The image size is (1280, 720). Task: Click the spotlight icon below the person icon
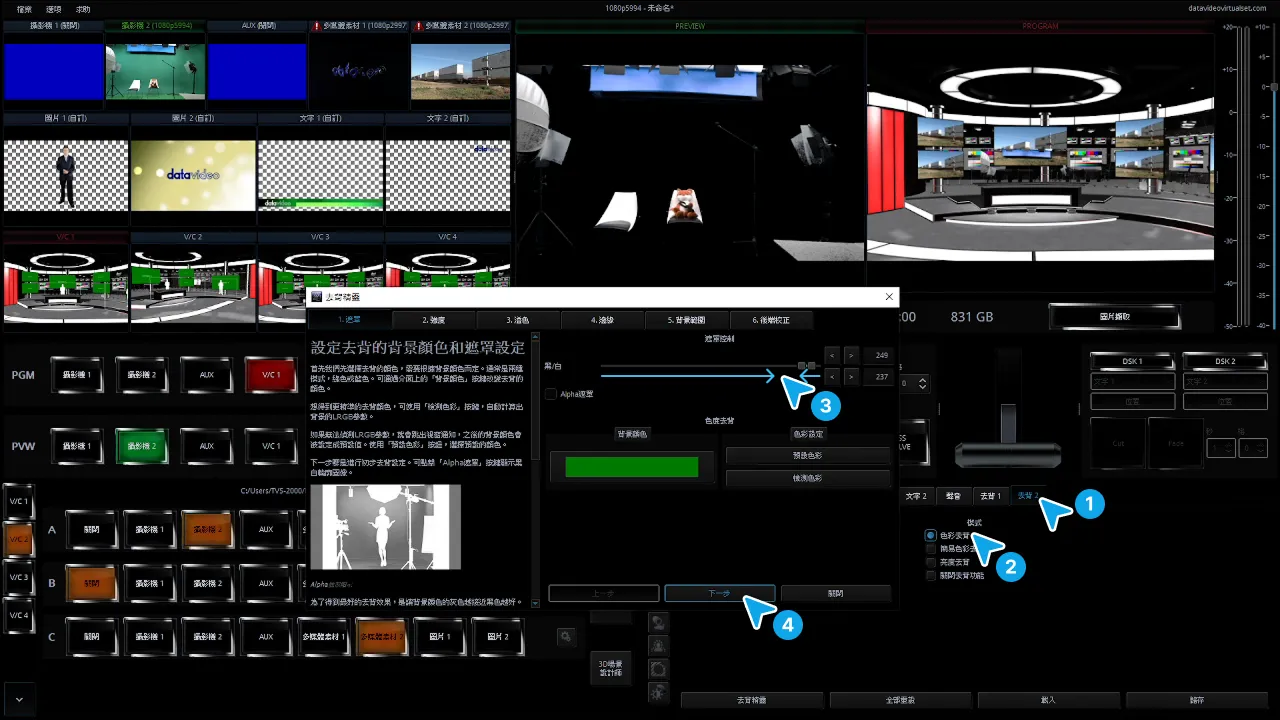[658, 645]
